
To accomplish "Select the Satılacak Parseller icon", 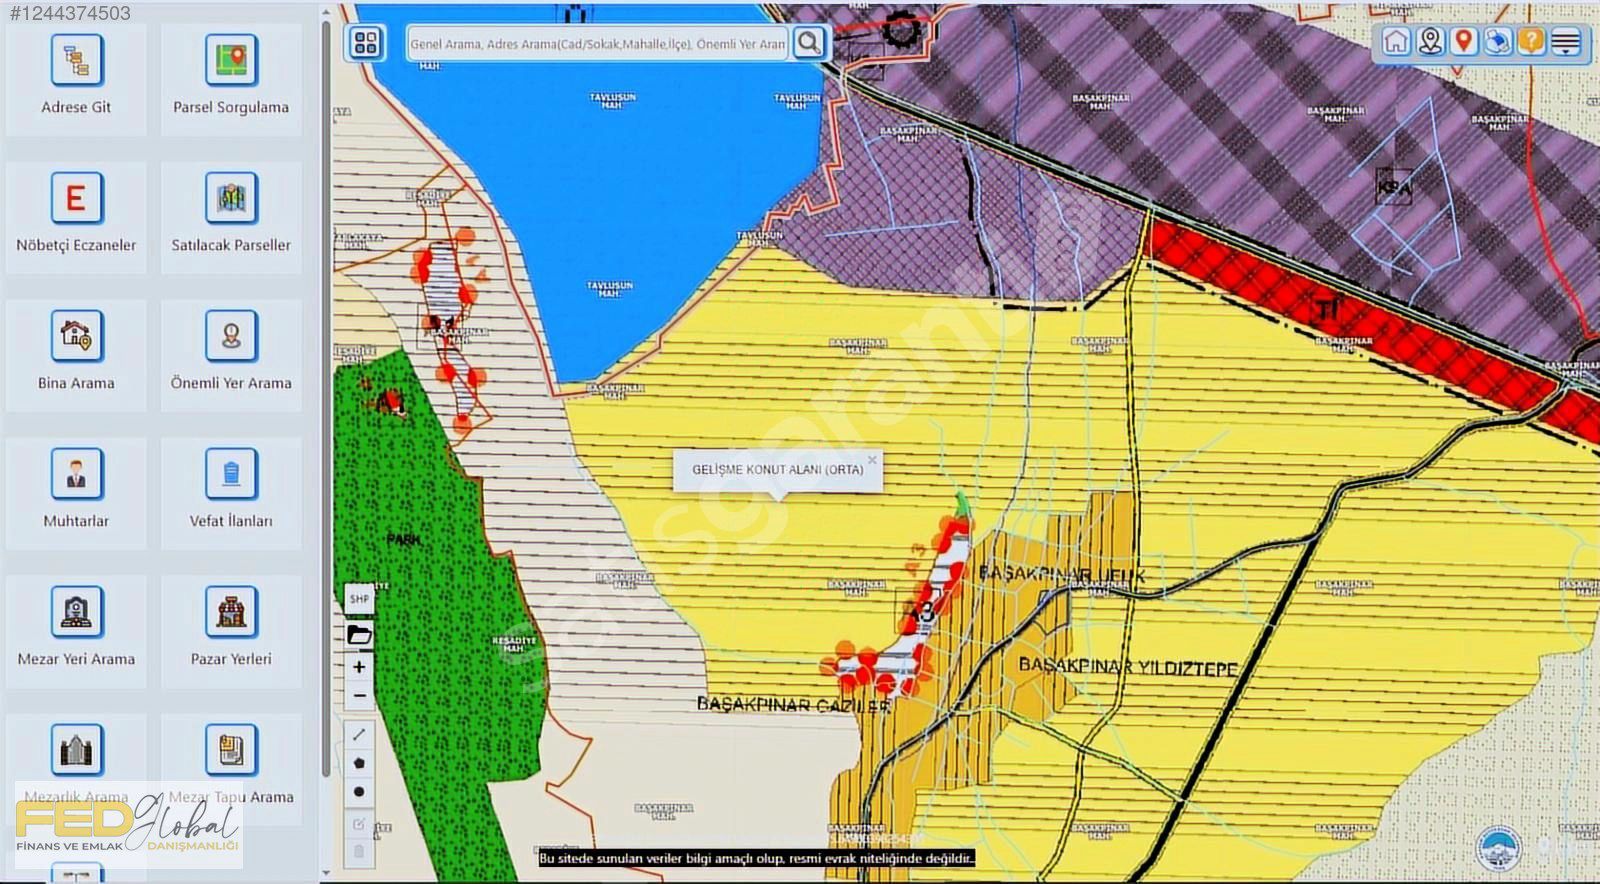I will coord(231,199).
